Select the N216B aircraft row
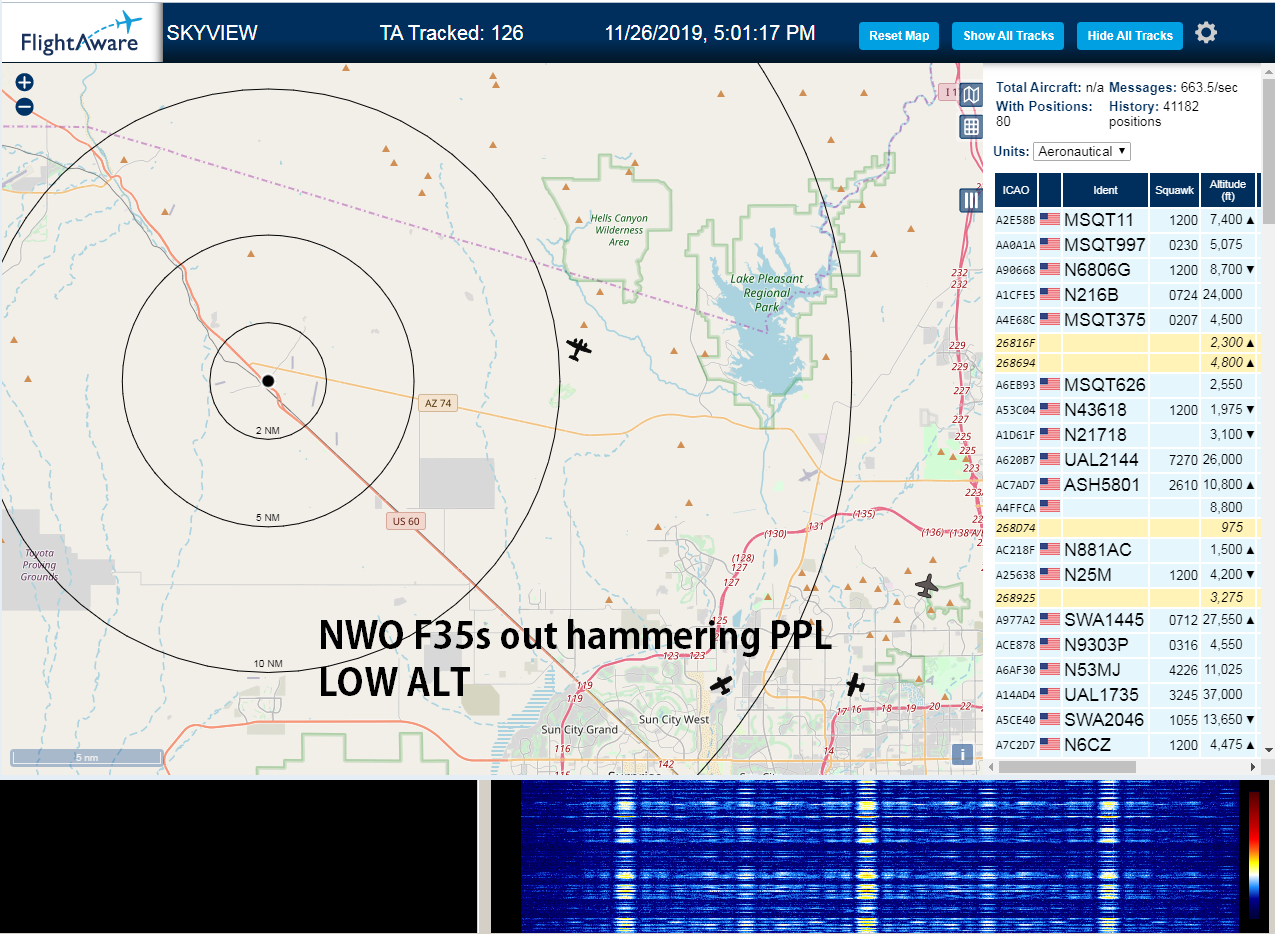Image resolution: width=1275 pixels, height=935 pixels. point(1125,295)
